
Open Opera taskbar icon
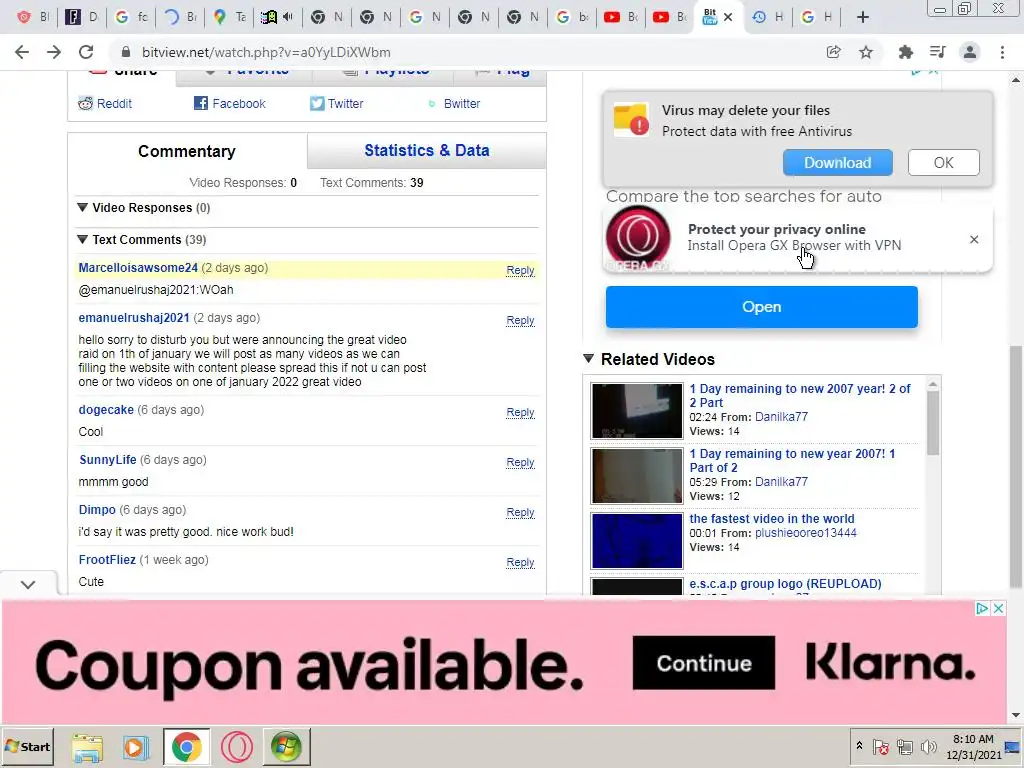[236, 747]
